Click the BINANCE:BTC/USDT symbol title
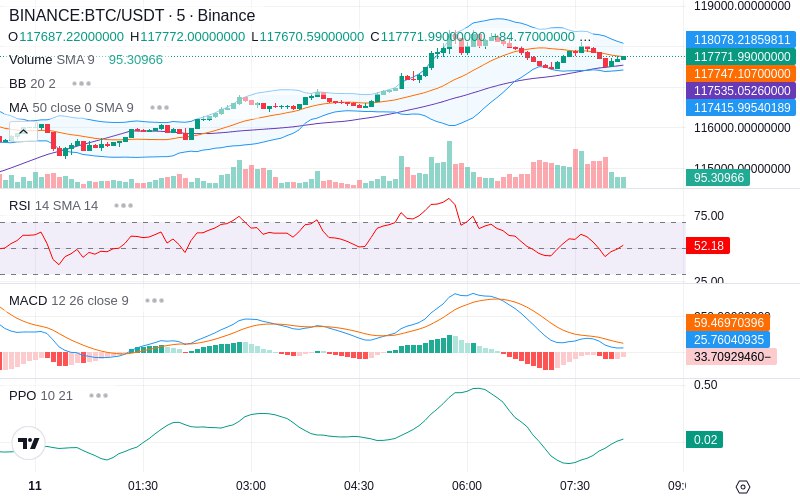This screenshot has width=800, height=500. (132, 15)
